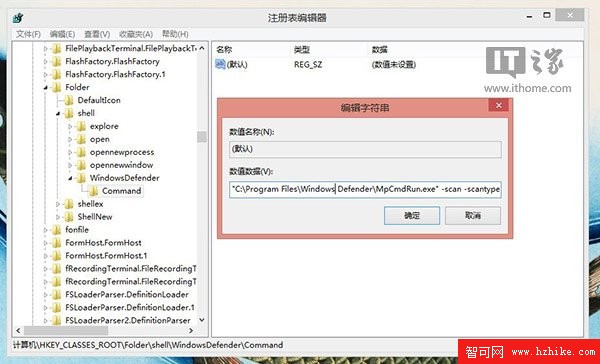The height and width of the screenshot is (364, 600).
Task: Click the tree scroll right arrow
Action: click(191, 330)
